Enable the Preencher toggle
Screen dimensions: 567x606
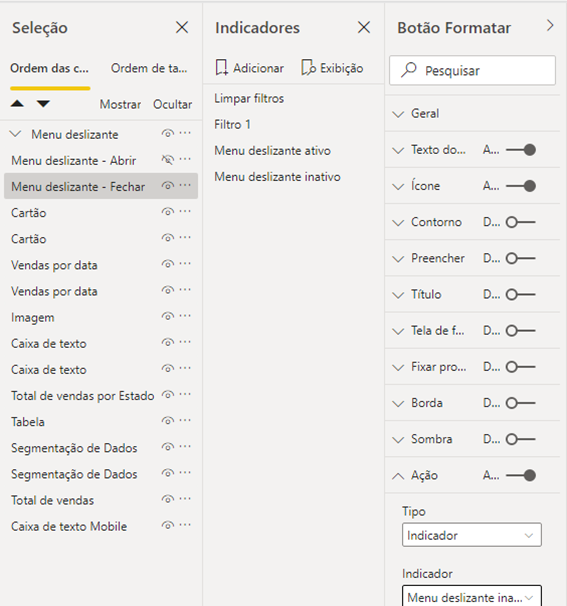click(521, 258)
